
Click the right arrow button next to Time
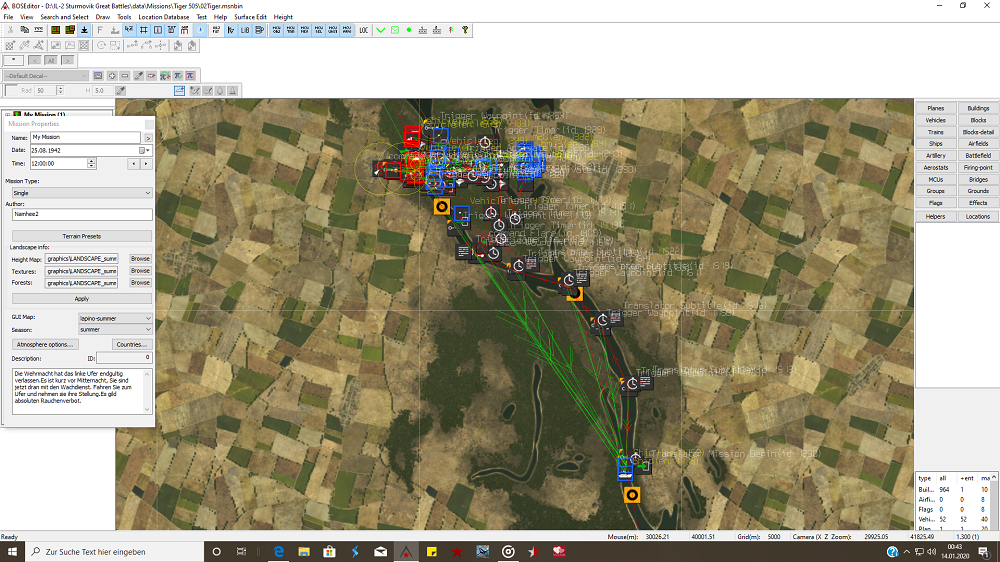coord(146,164)
